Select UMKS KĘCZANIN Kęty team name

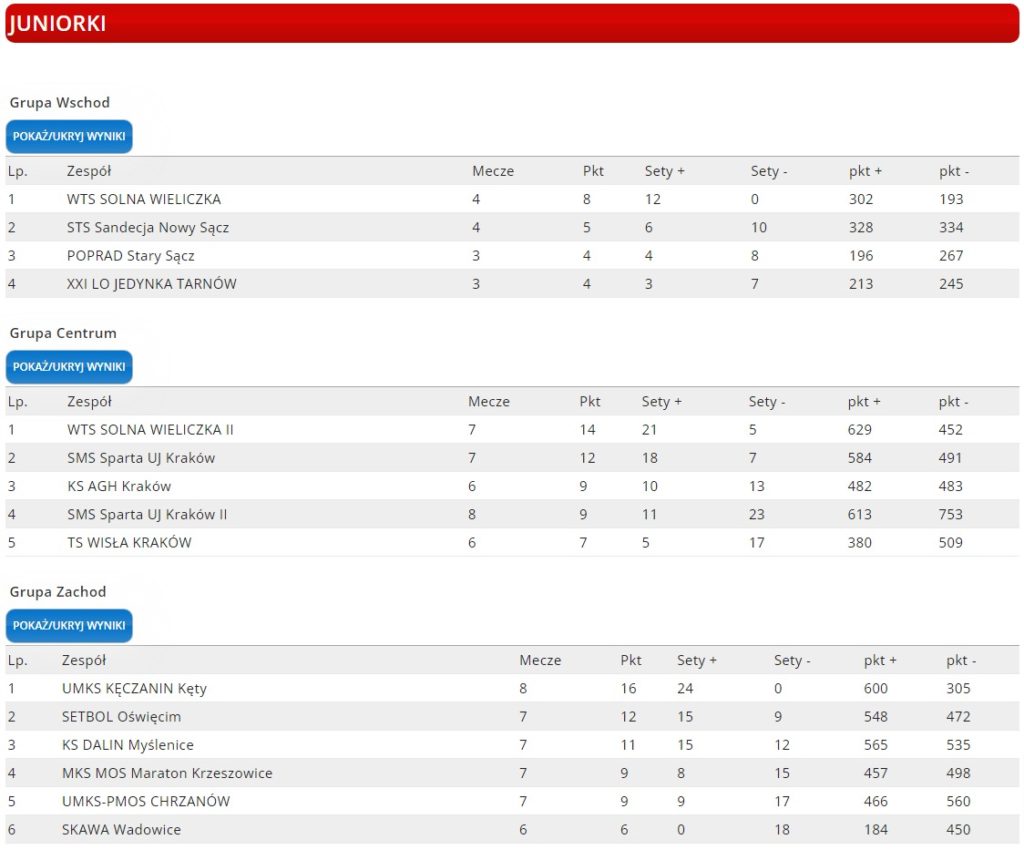coord(135,689)
